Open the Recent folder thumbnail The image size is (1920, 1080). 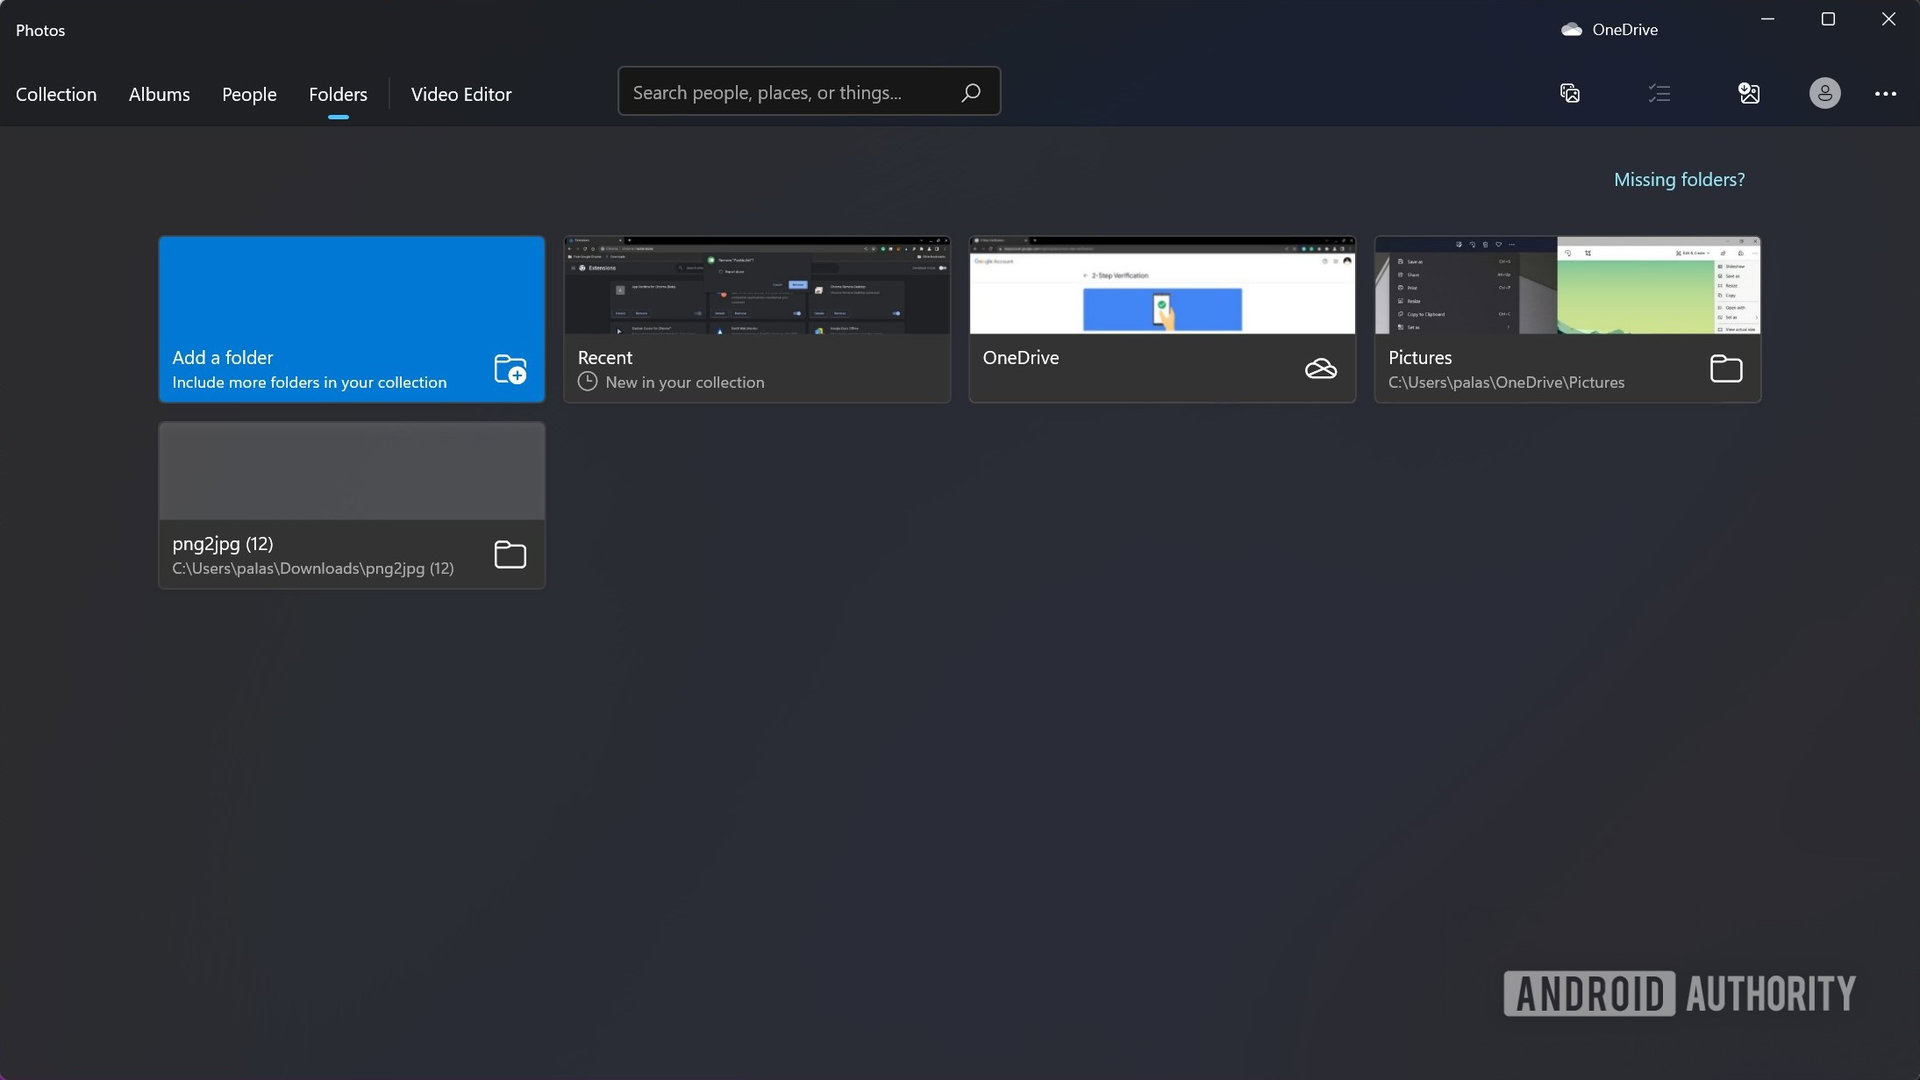(757, 285)
